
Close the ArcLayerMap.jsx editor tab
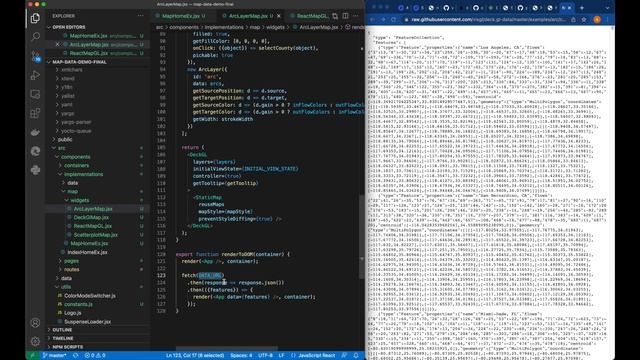click(279, 16)
